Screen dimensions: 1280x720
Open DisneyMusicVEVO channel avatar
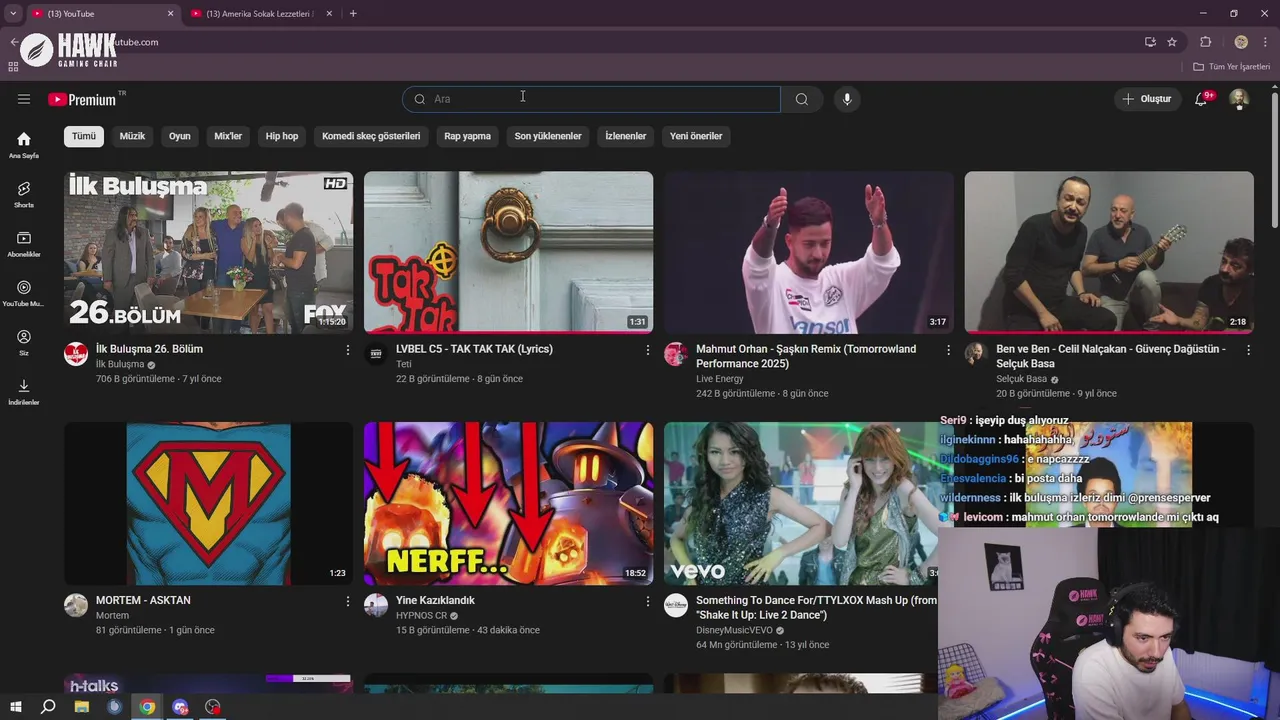(x=676, y=605)
